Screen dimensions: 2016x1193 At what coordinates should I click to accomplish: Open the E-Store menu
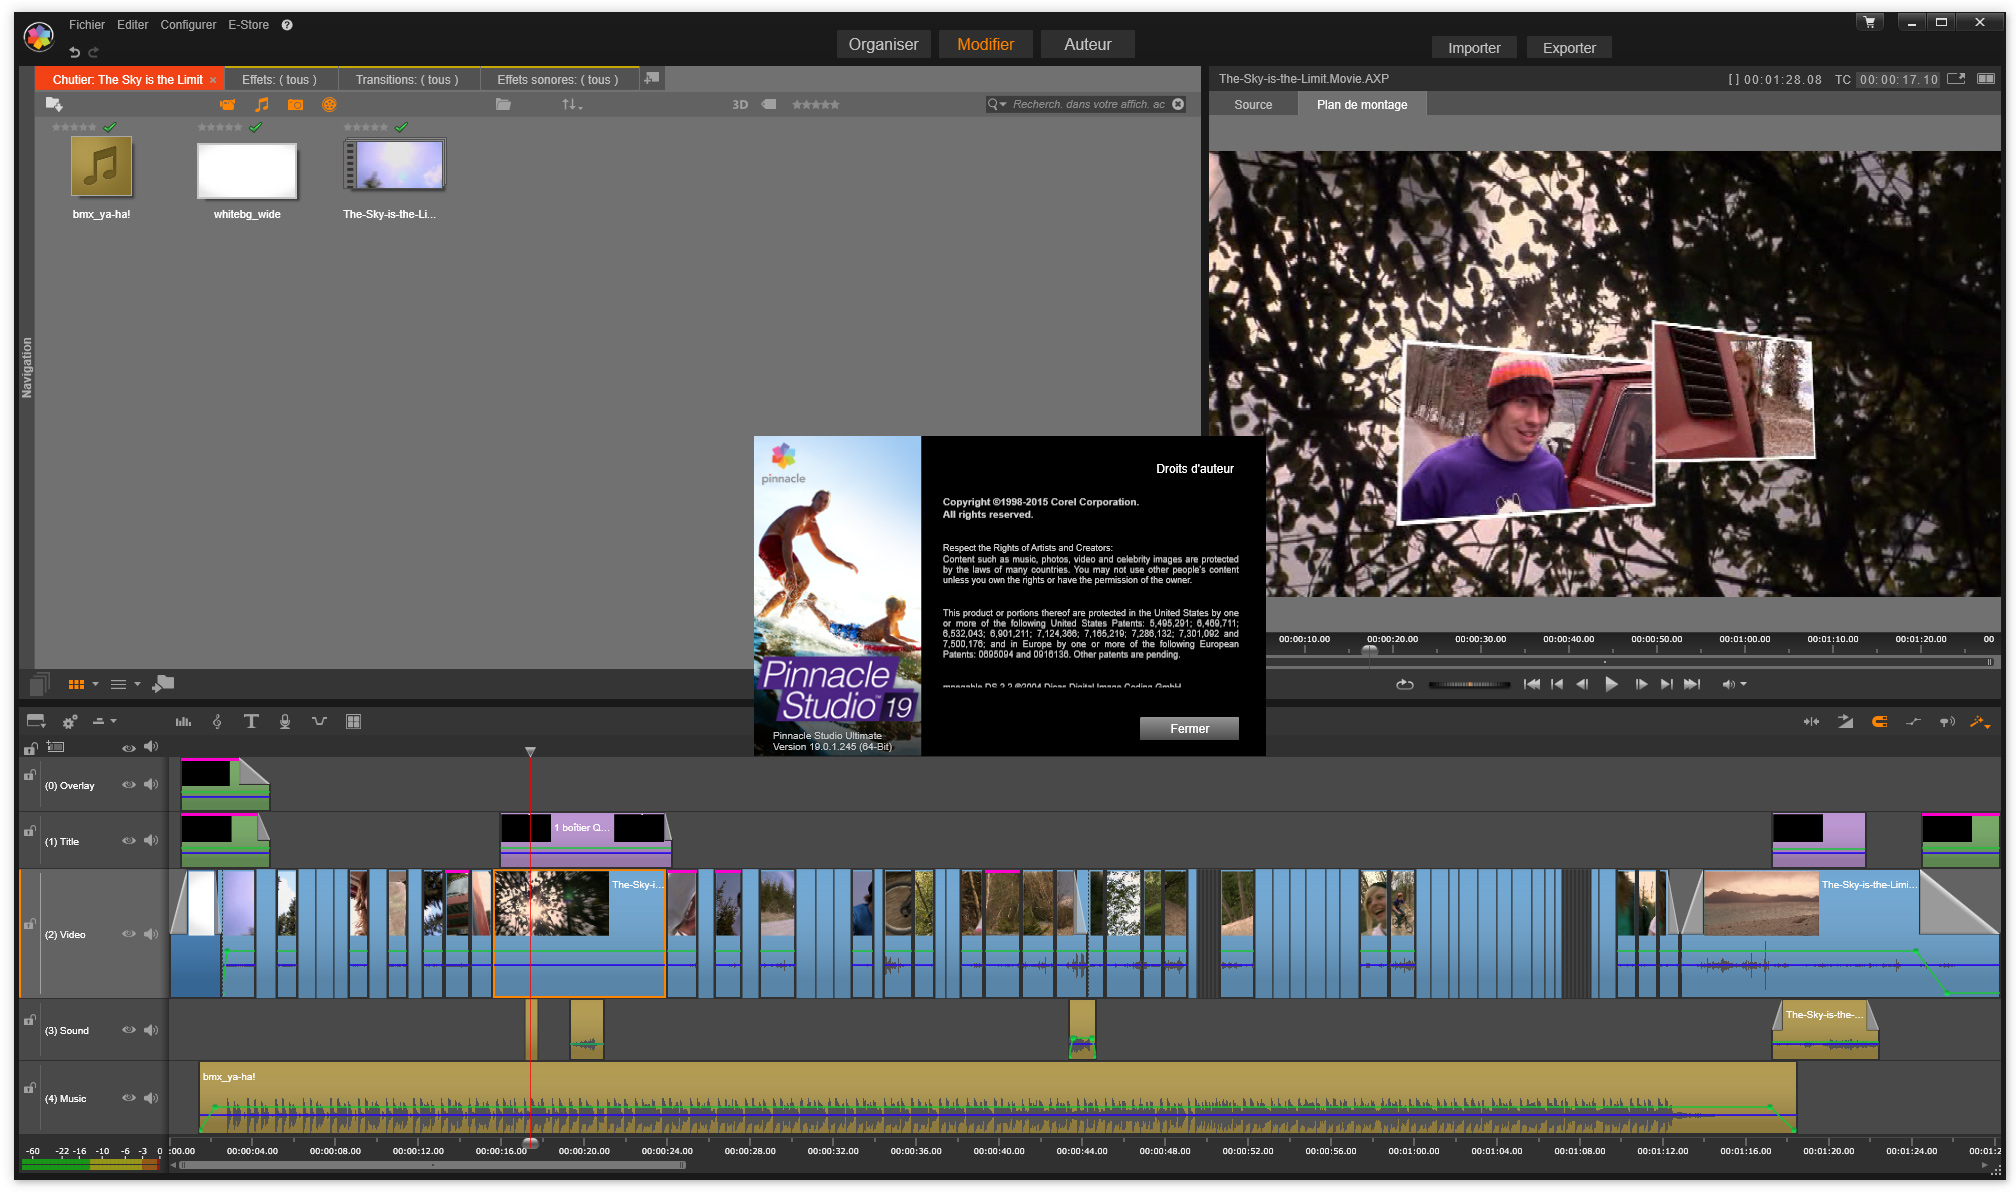(248, 24)
